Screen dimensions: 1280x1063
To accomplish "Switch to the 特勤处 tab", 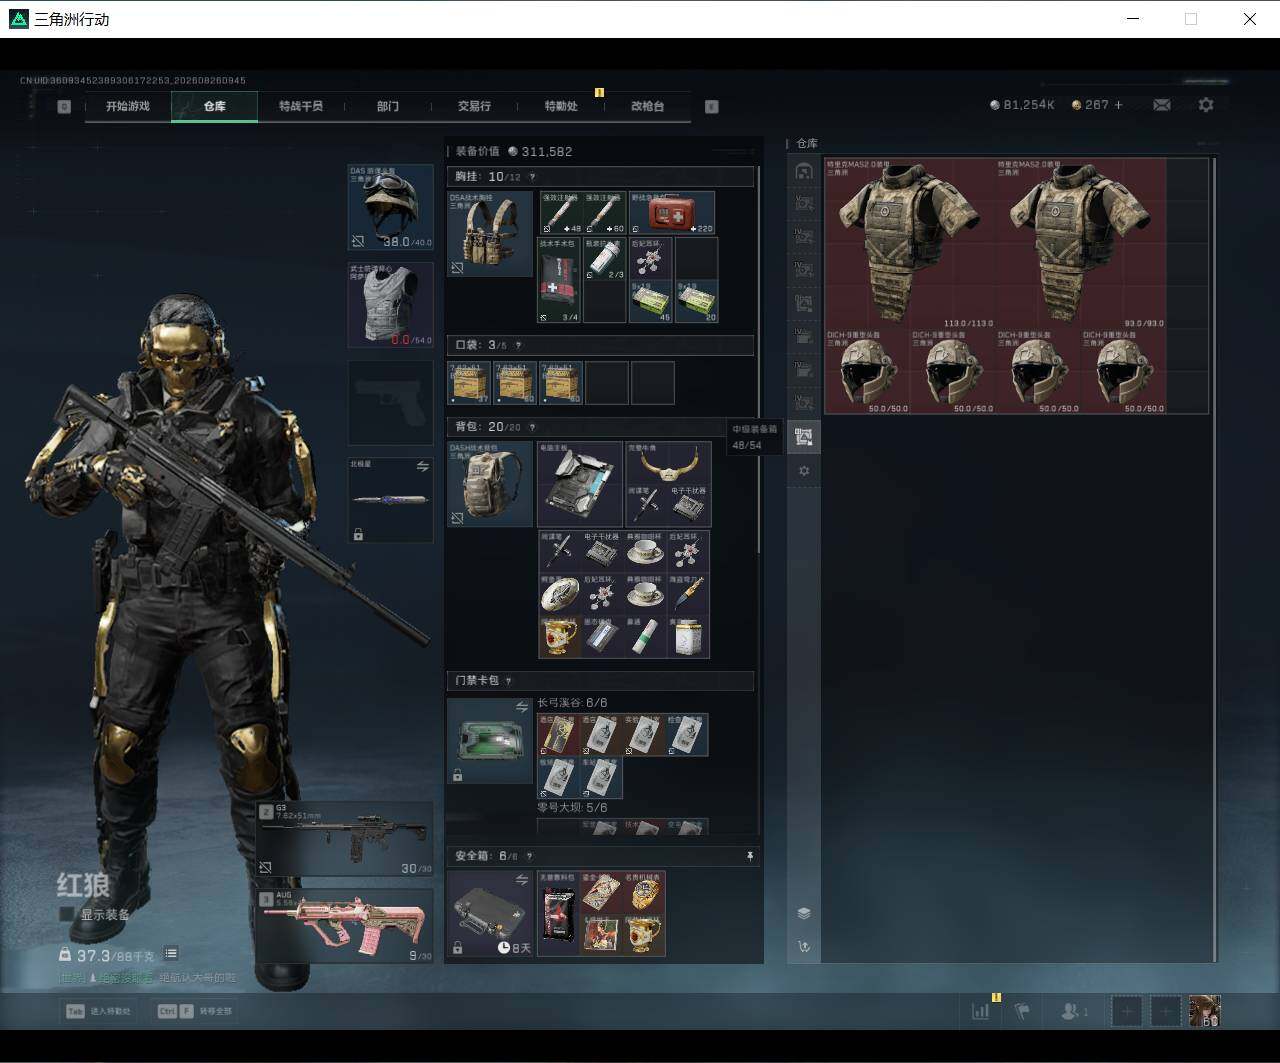I will pyautogui.click(x=561, y=106).
